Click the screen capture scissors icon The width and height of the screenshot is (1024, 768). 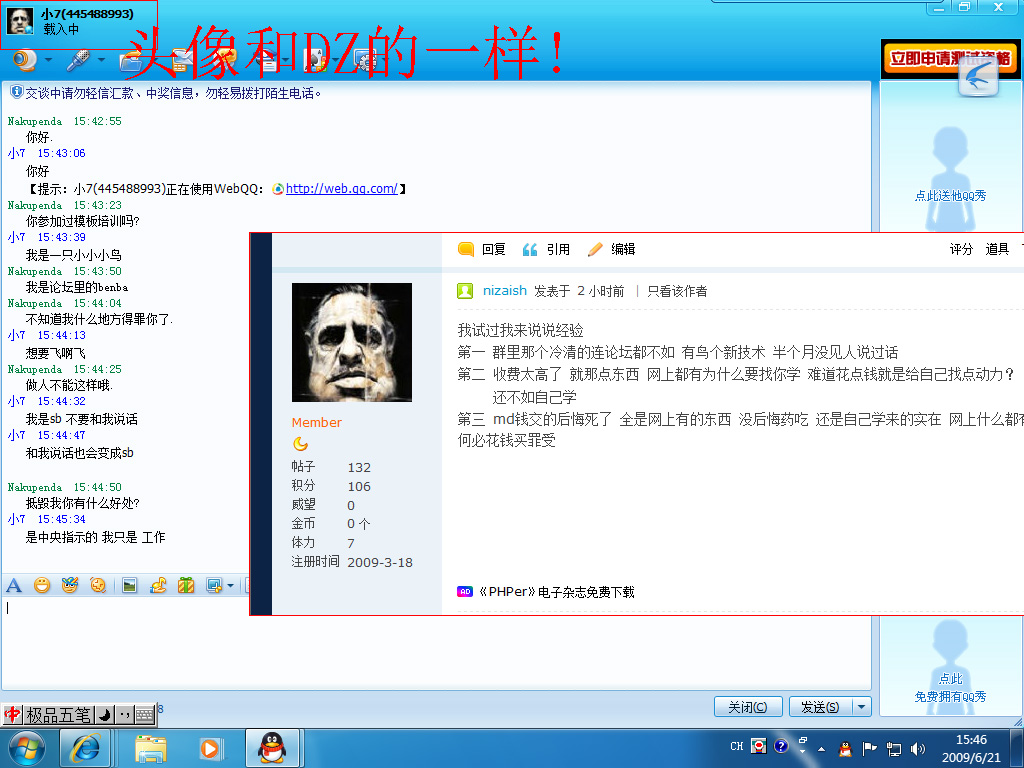(x=214, y=586)
